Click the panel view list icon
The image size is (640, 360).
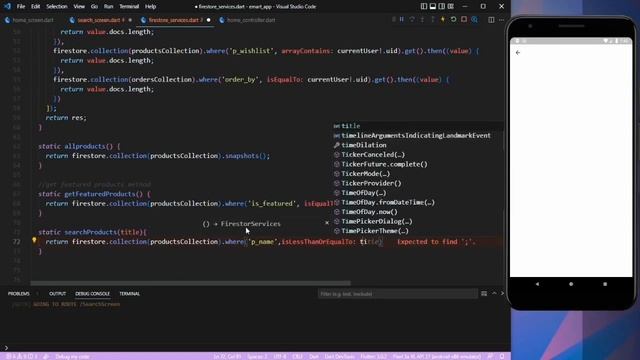tap(484, 293)
